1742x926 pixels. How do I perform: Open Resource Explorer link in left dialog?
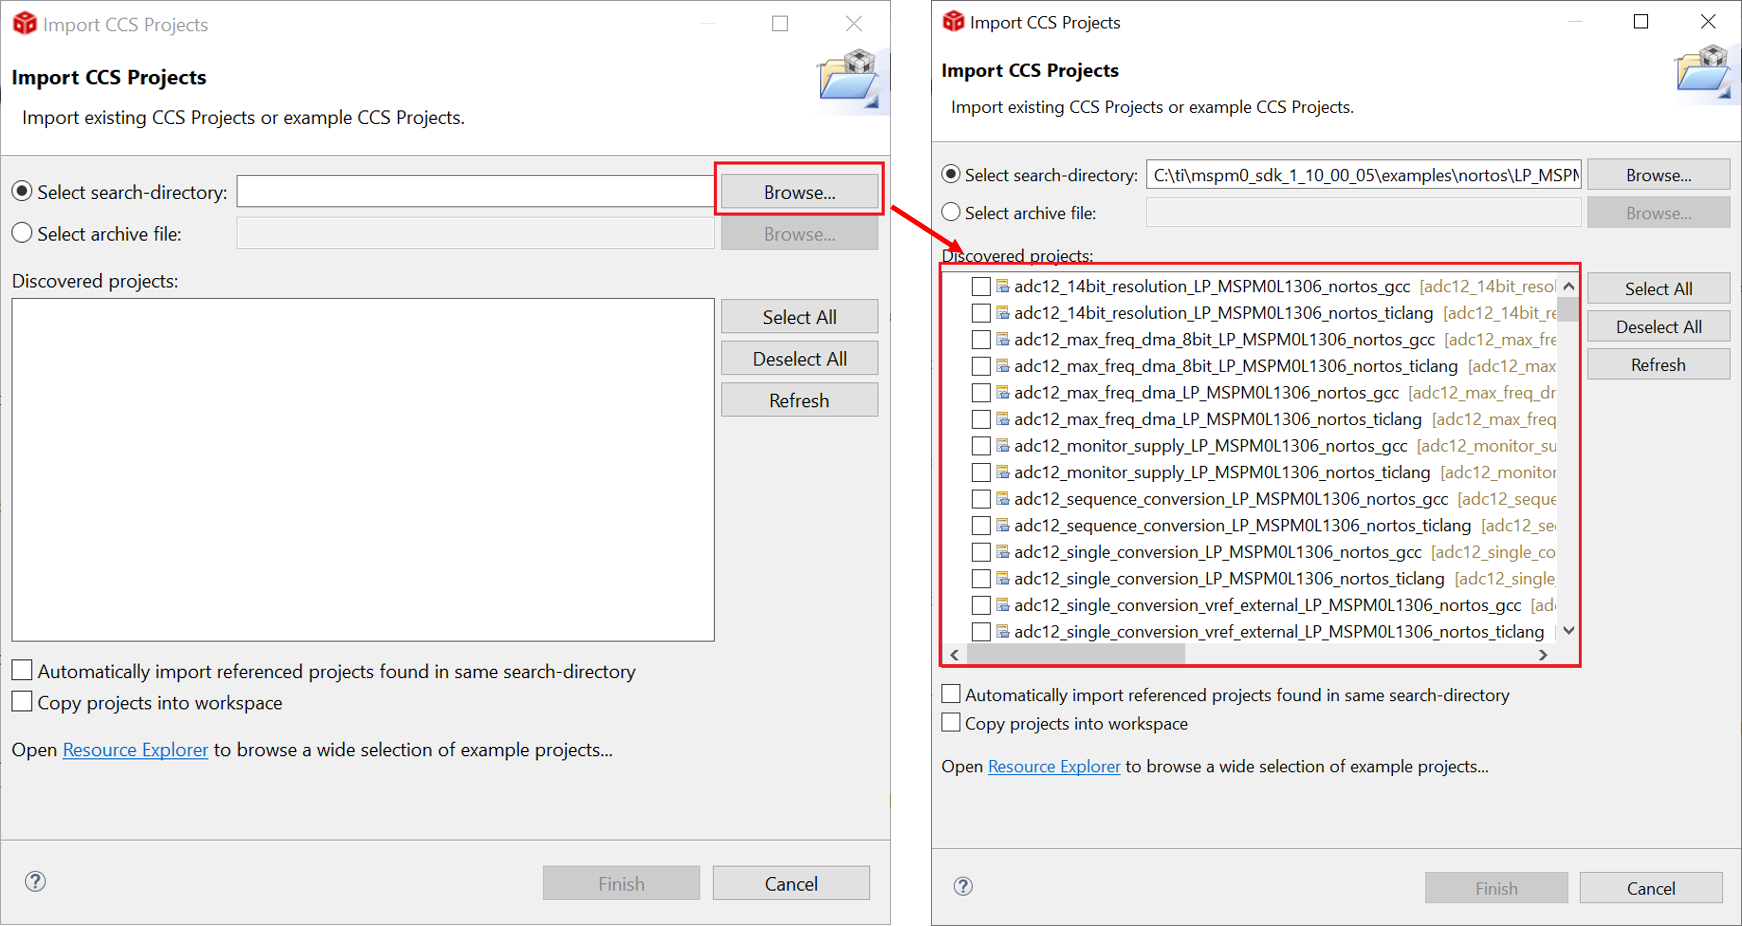pyautogui.click(x=135, y=750)
